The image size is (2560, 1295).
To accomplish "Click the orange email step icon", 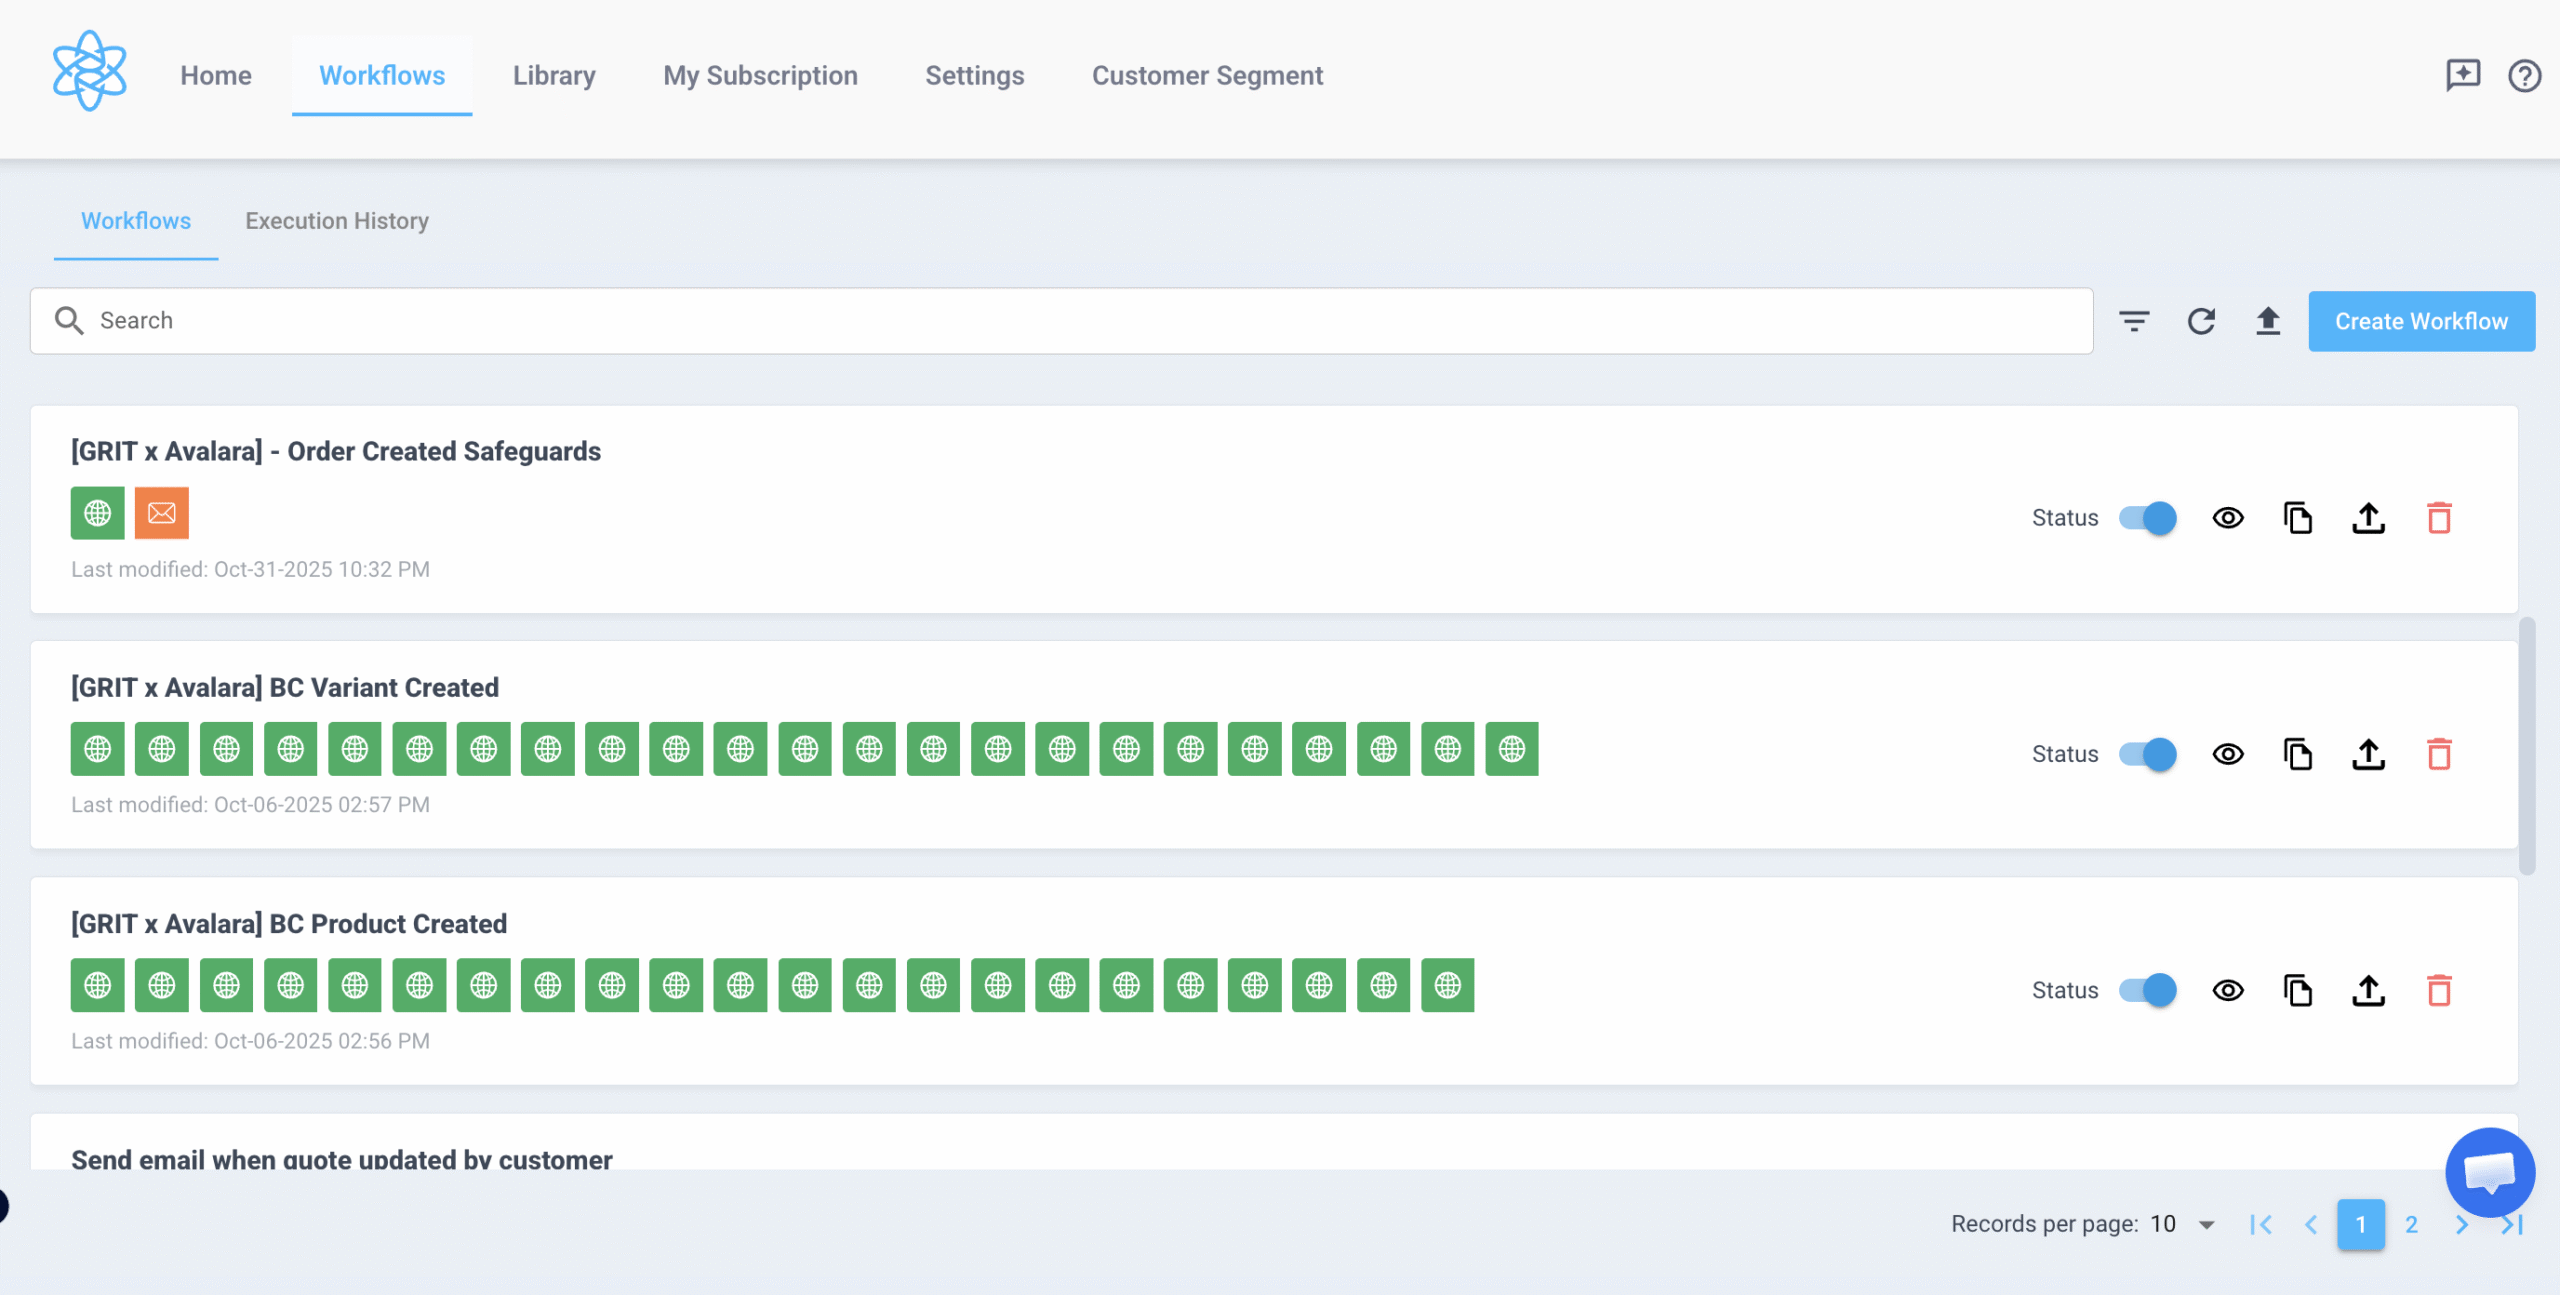I will [x=162, y=513].
